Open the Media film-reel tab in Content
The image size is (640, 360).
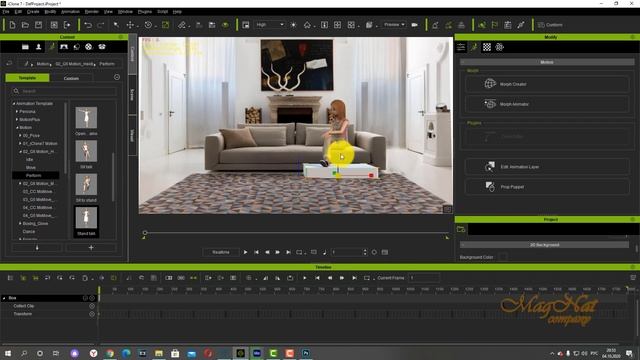[x=89, y=47]
